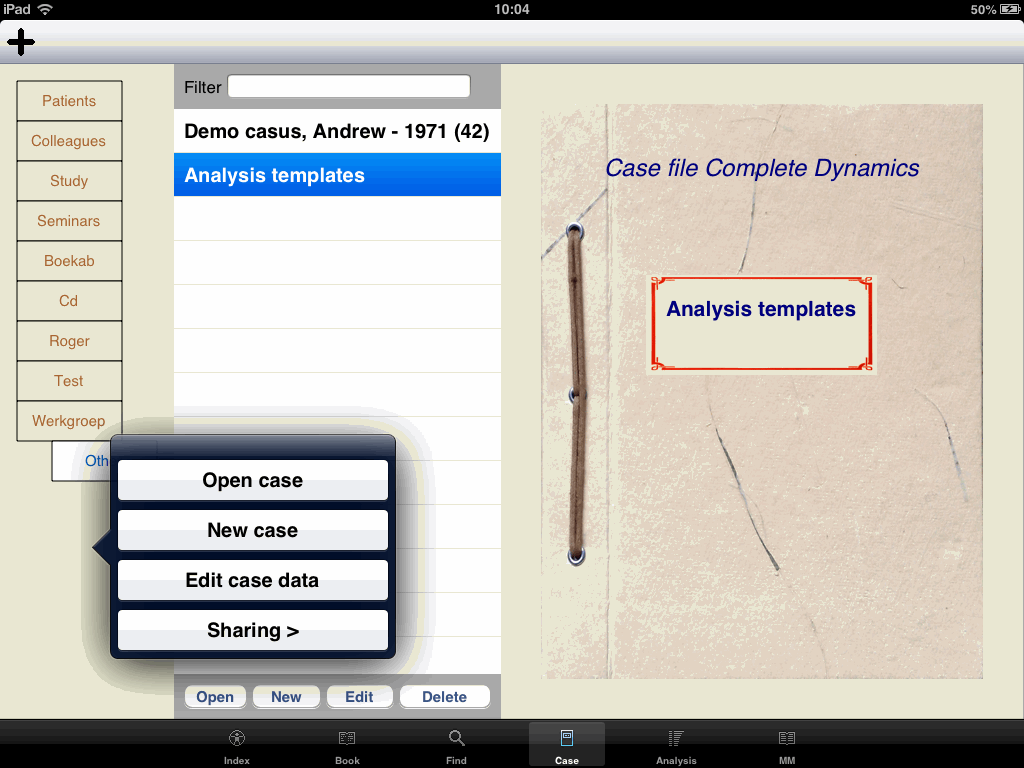1024x768 pixels.
Task: Tap the 10:04 clock in status bar
Action: tap(511, 9)
